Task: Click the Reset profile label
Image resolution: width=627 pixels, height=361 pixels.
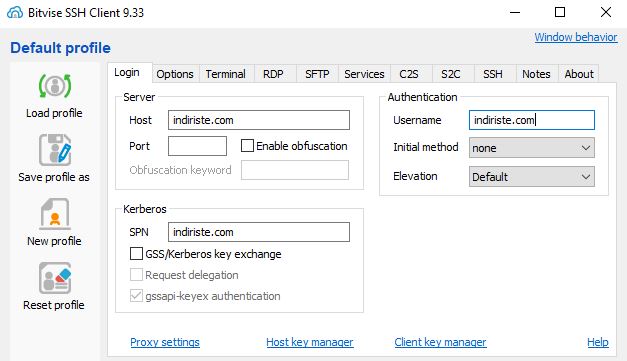Action: tap(54, 305)
